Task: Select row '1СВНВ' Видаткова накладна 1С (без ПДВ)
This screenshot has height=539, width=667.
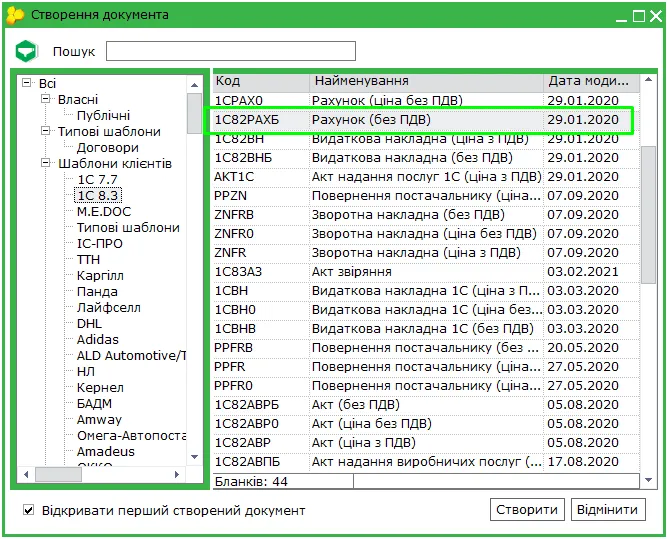Action: point(426,329)
